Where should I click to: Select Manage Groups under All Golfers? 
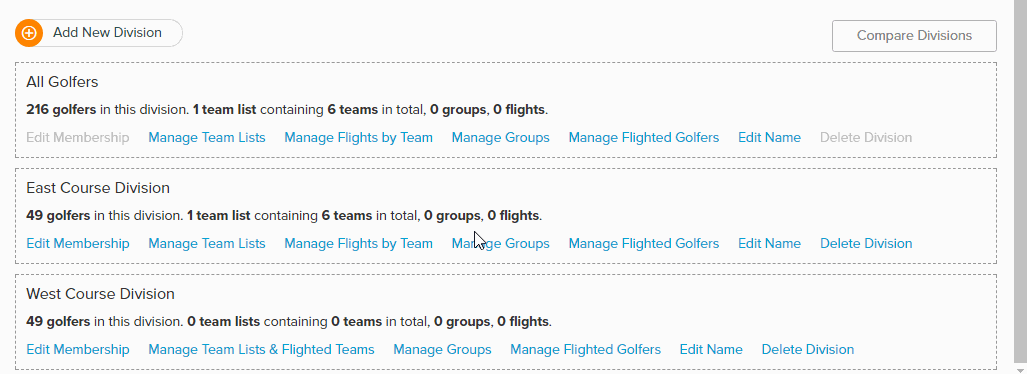tap(500, 138)
